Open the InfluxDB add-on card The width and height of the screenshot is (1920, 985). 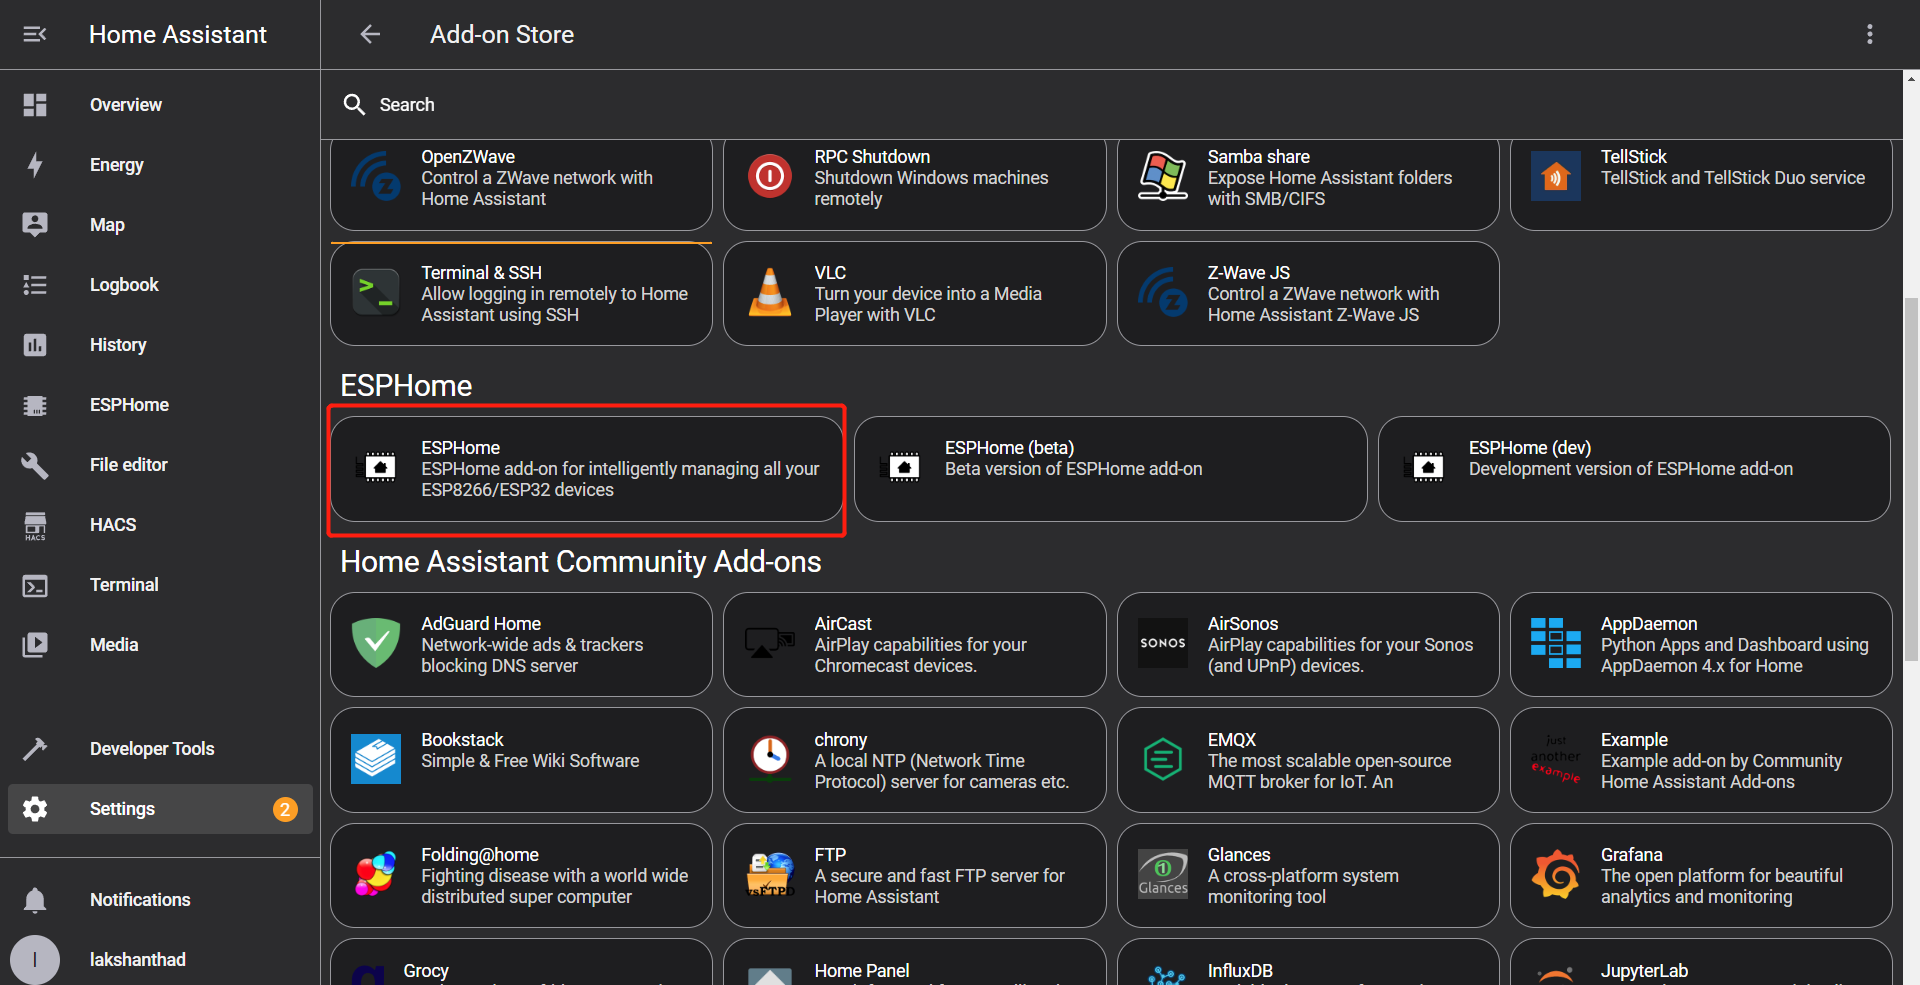pyautogui.click(x=1308, y=963)
